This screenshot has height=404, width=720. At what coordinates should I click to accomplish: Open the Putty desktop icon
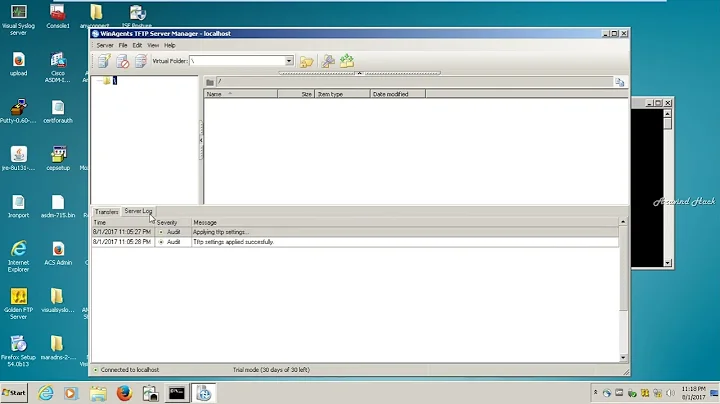pyautogui.click(x=18, y=111)
